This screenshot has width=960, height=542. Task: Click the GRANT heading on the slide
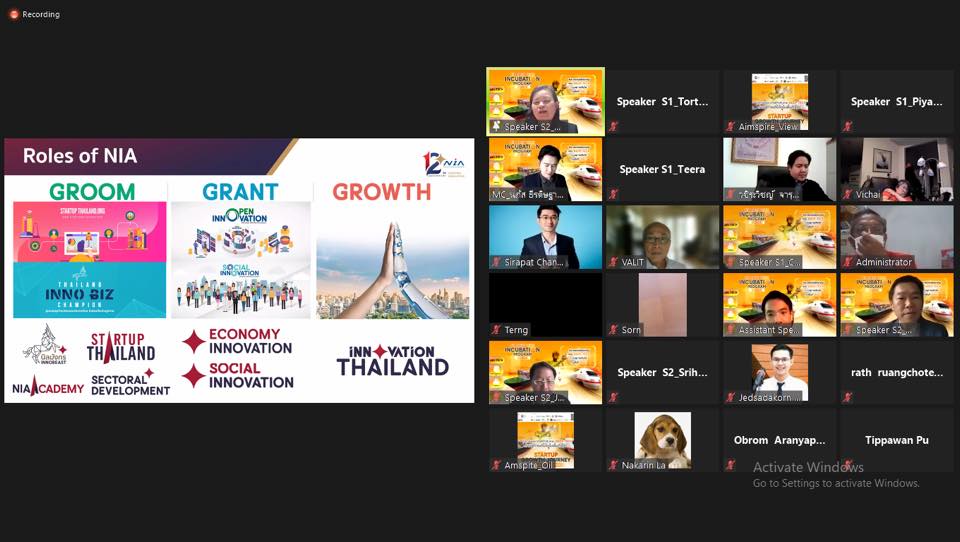point(240,192)
